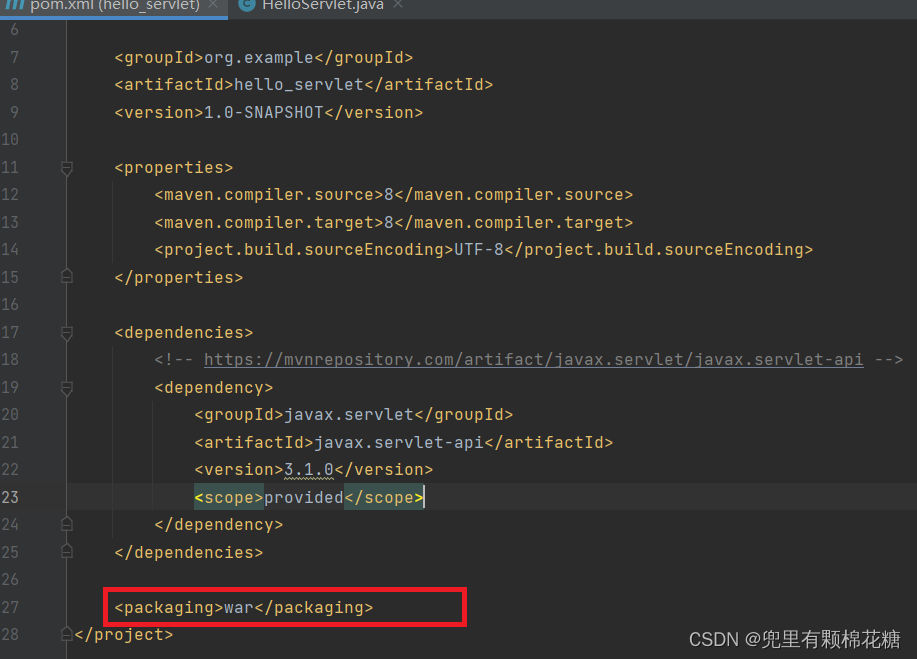Click the project.build.sourceEncoding UTF-8 line

[484, 250]
